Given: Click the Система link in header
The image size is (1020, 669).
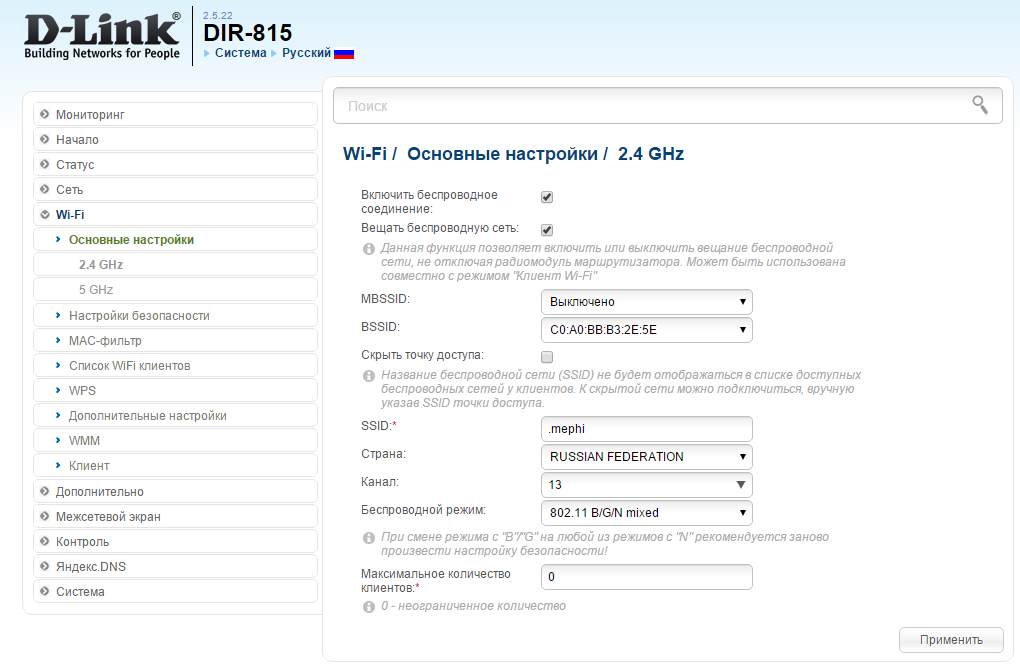Looking at the screenshot, I should pos(240,53).
